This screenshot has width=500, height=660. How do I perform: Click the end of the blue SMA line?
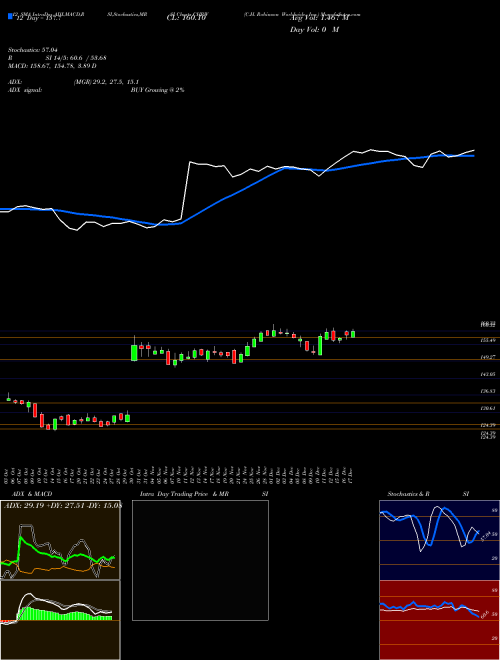pos(473,156)
